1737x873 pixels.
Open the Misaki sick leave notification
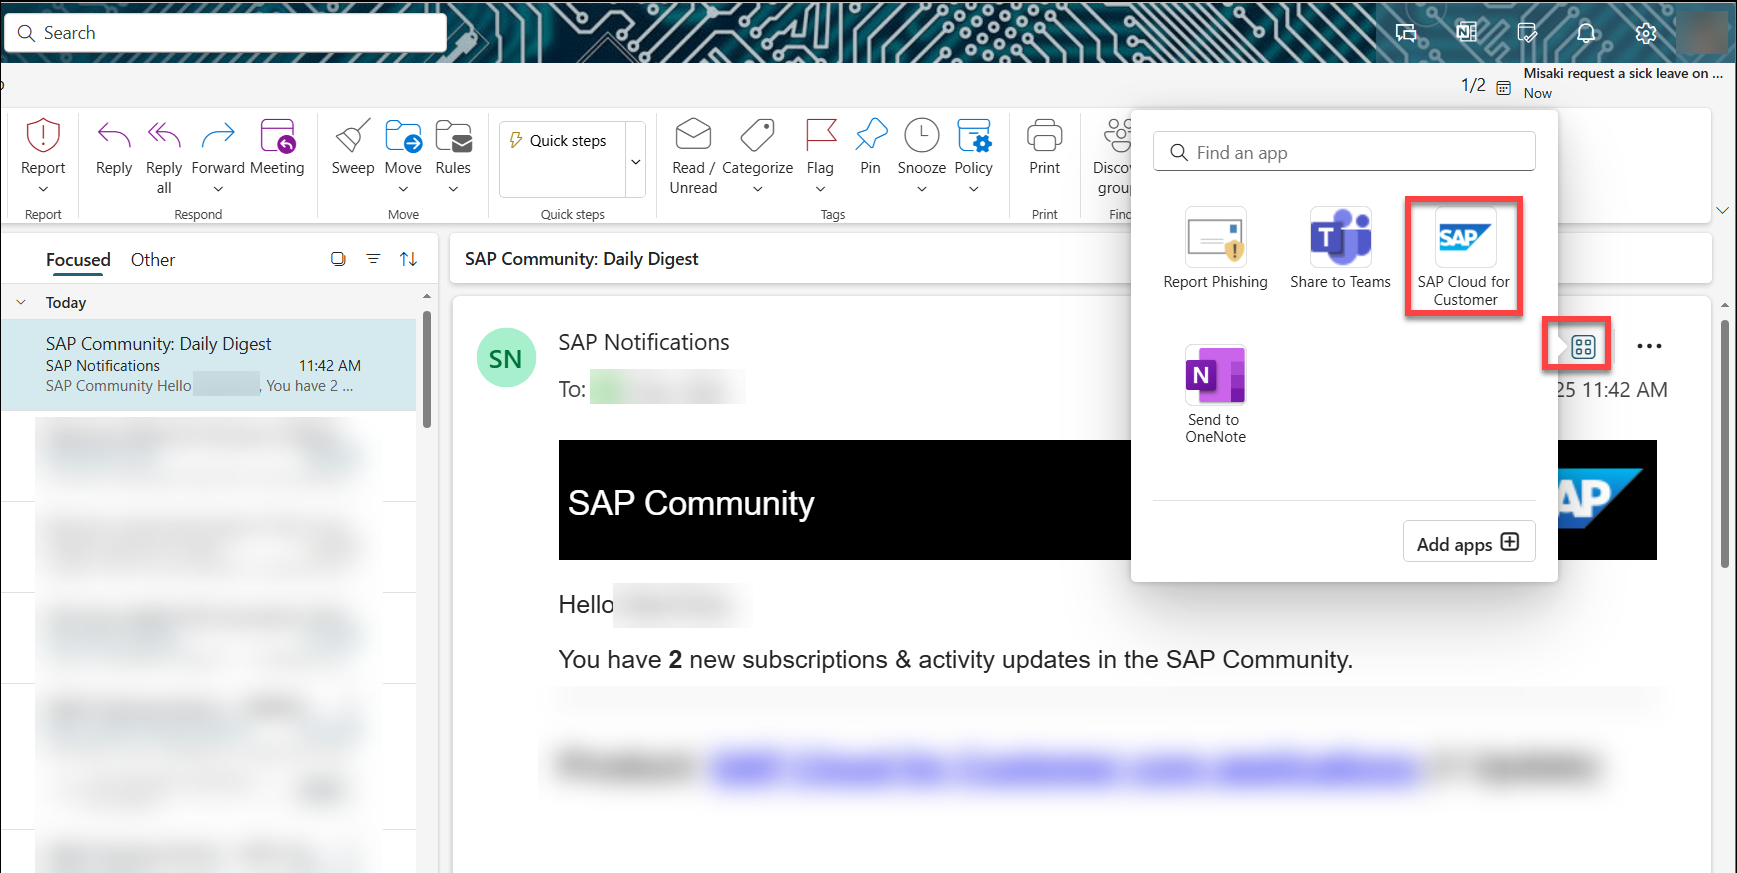point(1622,82)
